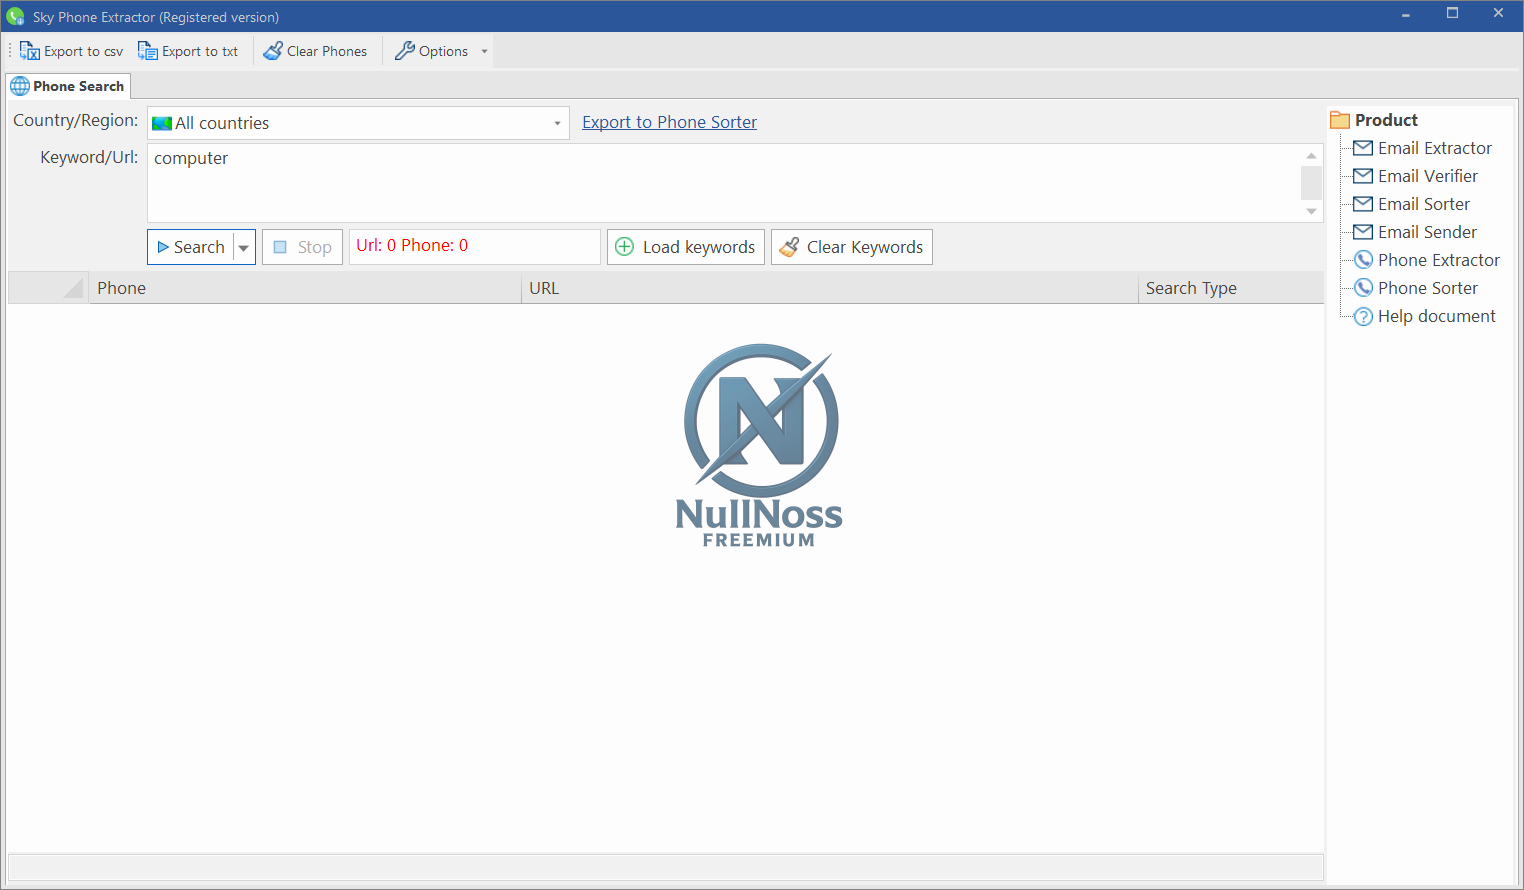Sort results by the URL column header

[x=830, y=288]
